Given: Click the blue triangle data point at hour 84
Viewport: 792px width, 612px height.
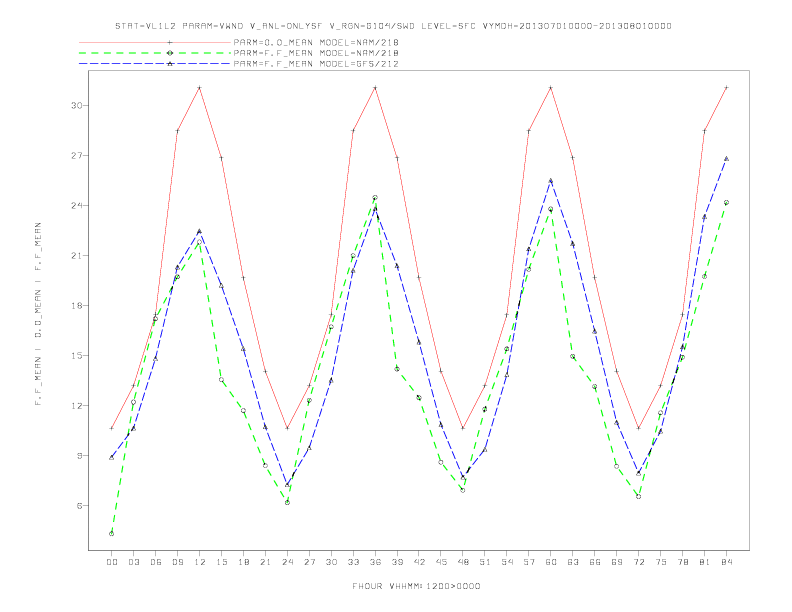Looking at the screenshot, I should (726, 159).
